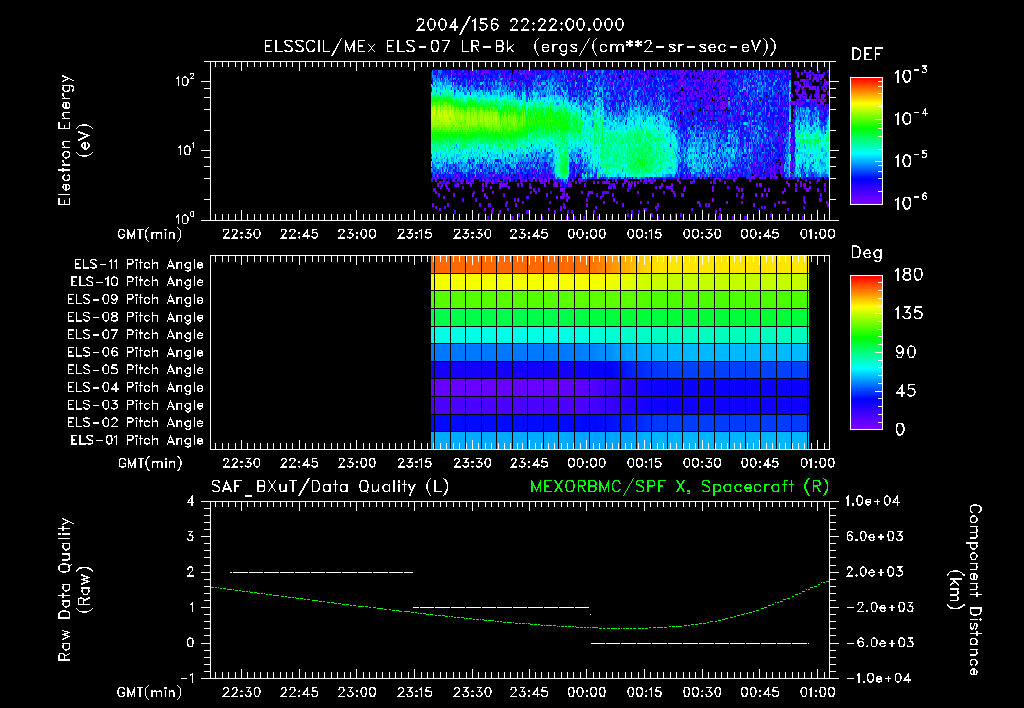Select the ELS-01 Pitch Angle row label
This screenshot has height=708, width=1024.
click(136, 440)
